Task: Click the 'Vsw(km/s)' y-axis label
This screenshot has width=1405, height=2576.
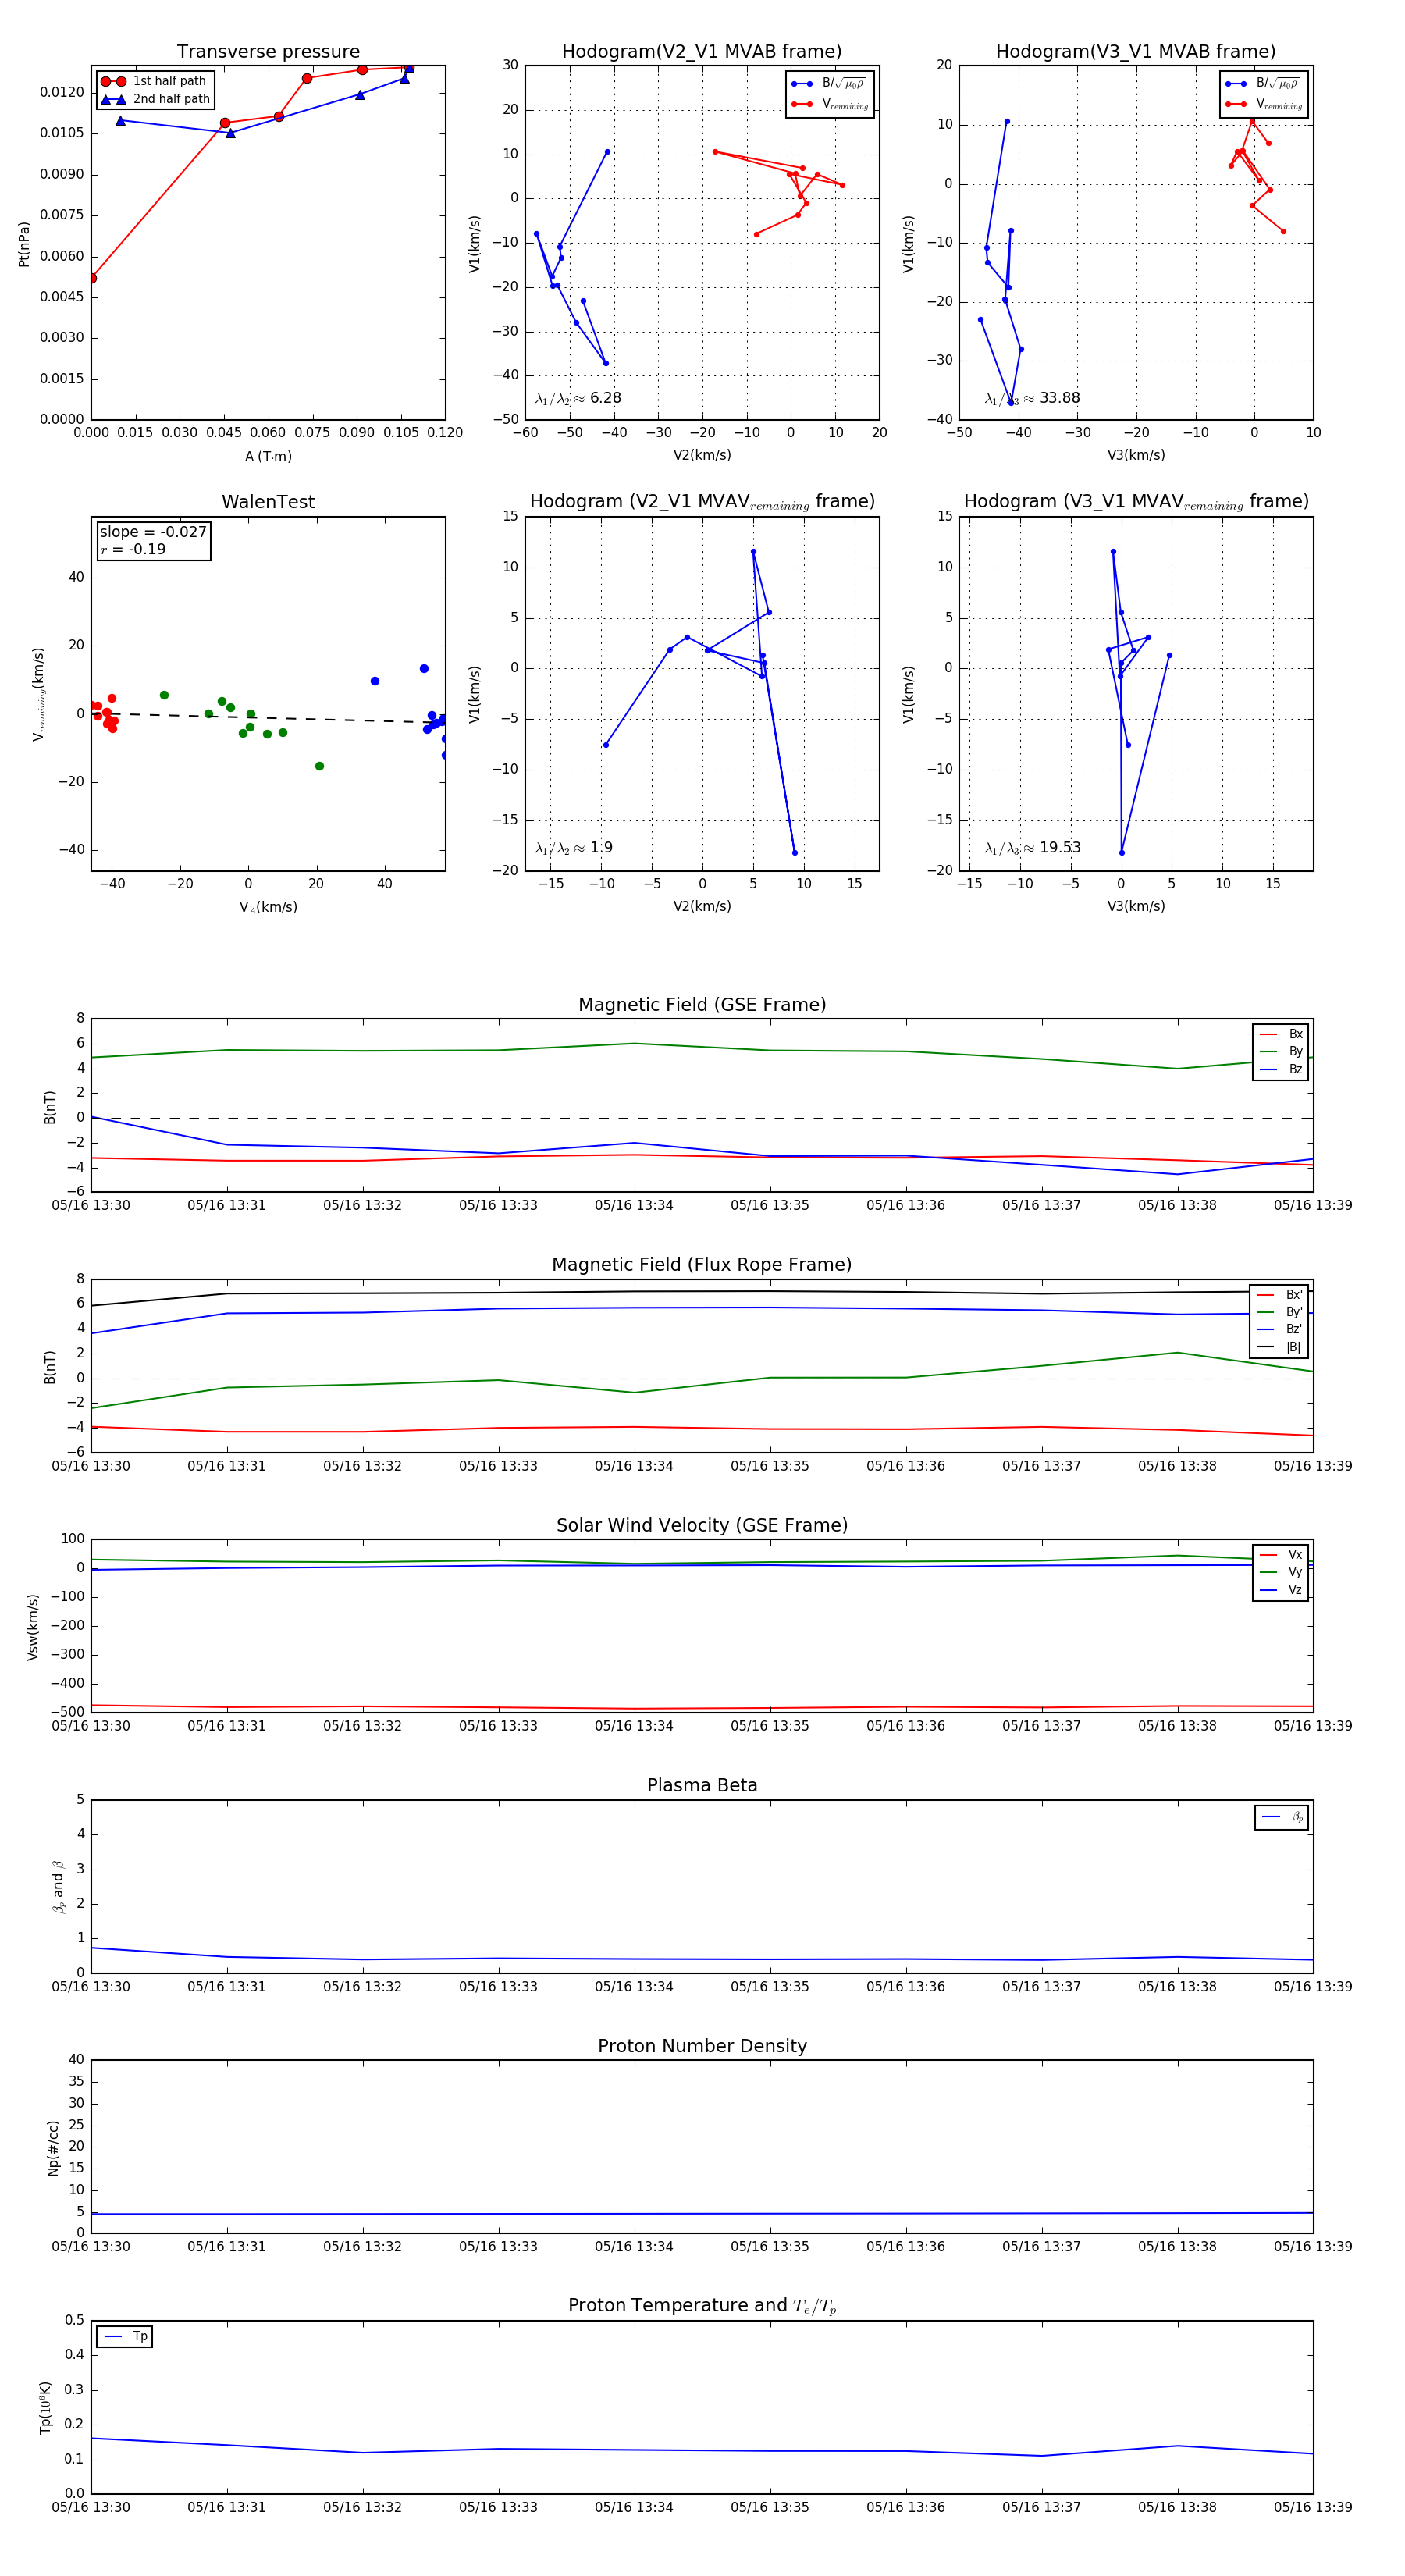Action: coord(33,1627)
